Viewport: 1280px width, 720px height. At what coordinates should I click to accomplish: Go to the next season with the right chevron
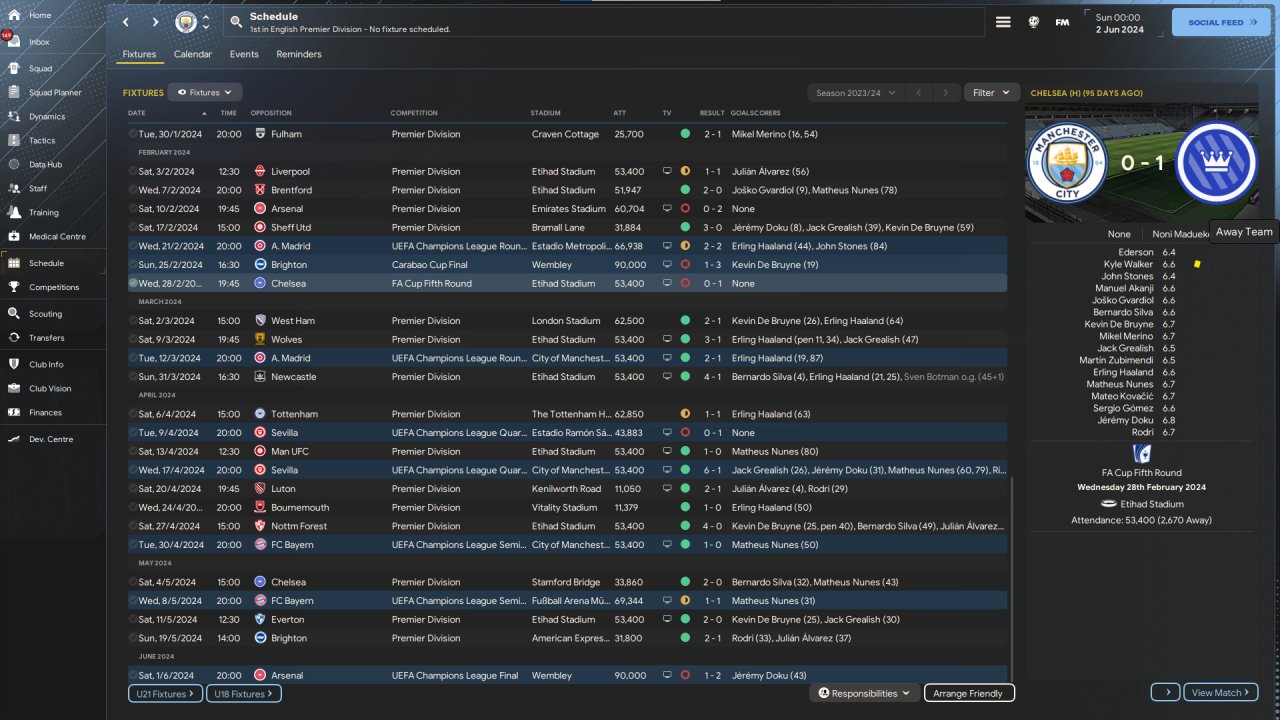click(946, 92)
